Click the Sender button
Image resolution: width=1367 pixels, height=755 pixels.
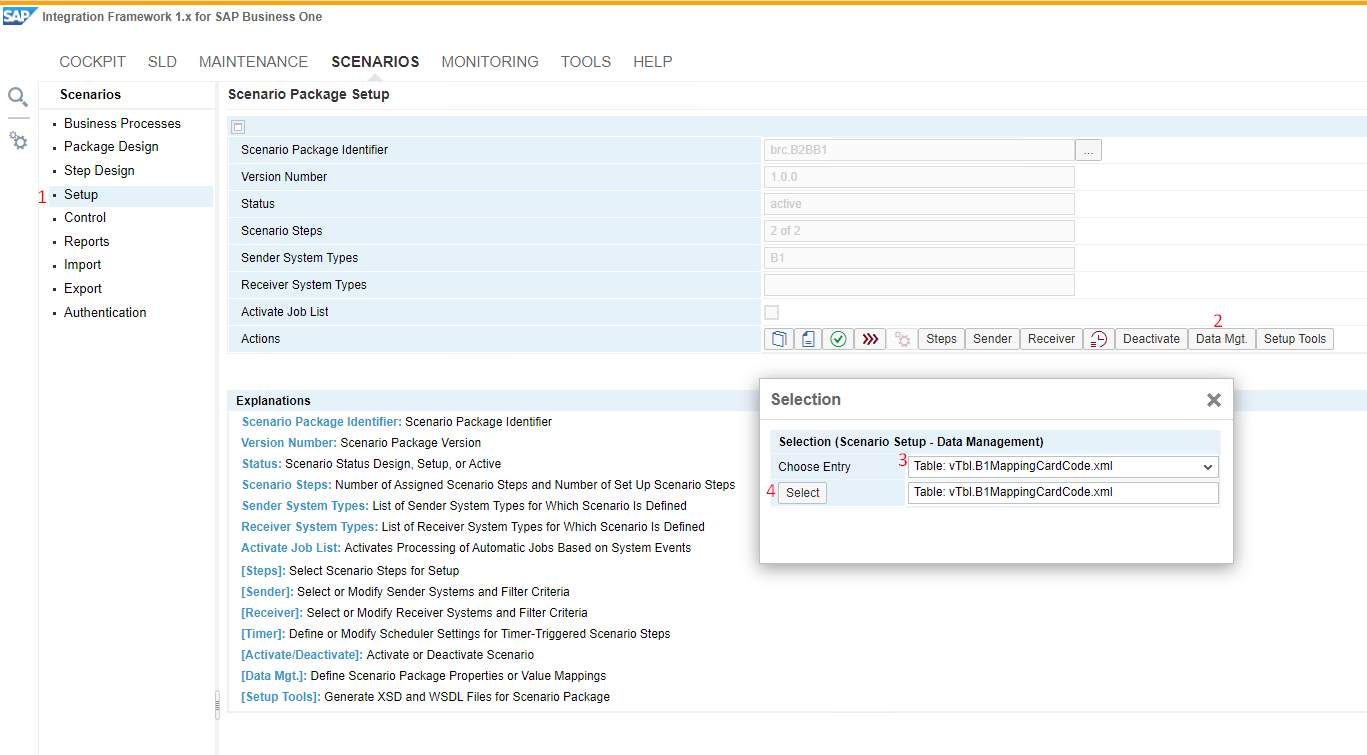click(x=992, y=339)
